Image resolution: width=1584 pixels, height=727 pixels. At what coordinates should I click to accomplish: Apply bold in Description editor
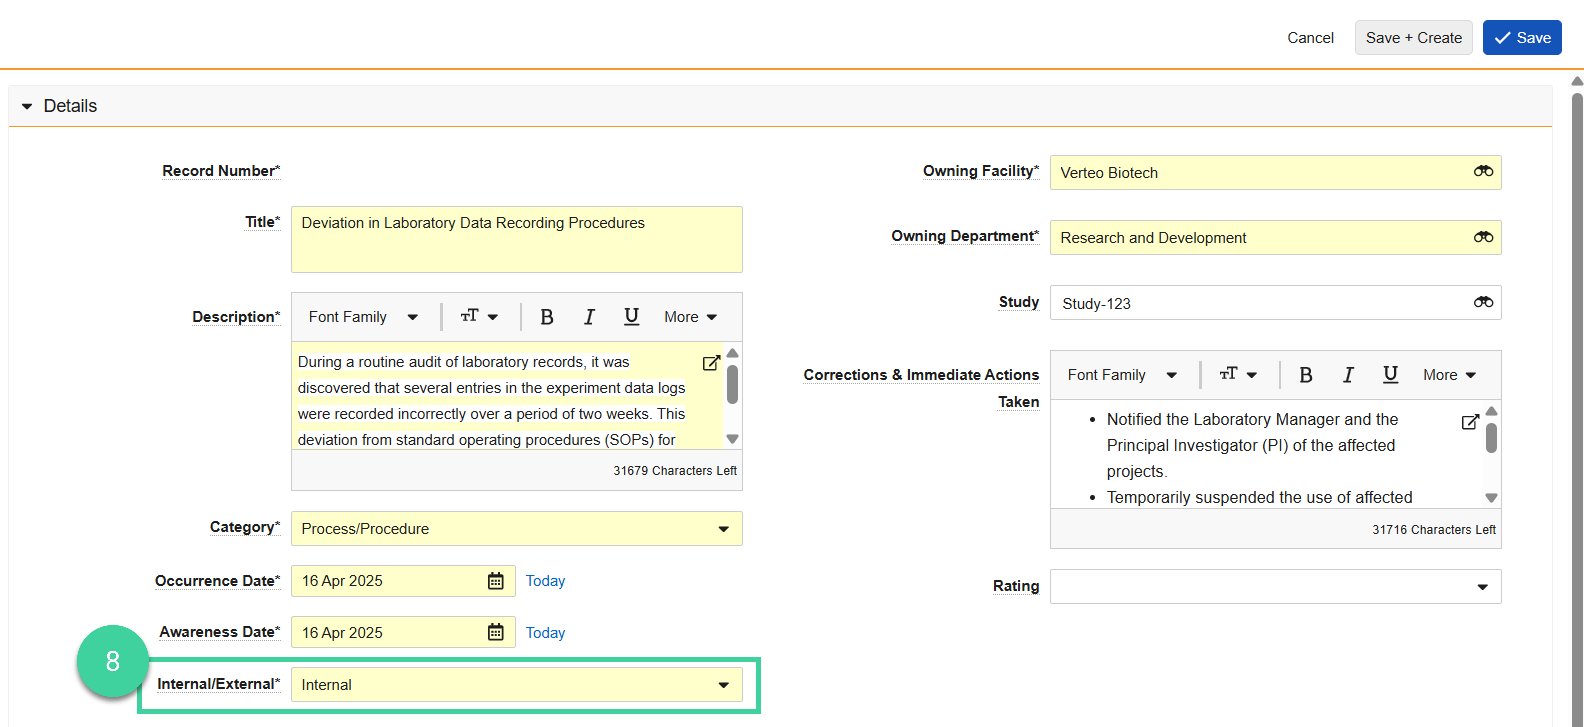(x=547, y=317)
